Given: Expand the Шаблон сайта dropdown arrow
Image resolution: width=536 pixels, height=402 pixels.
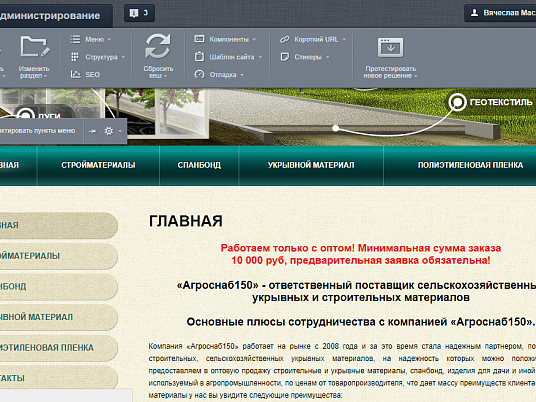Looking at the screenshot, I should point(260,57).
